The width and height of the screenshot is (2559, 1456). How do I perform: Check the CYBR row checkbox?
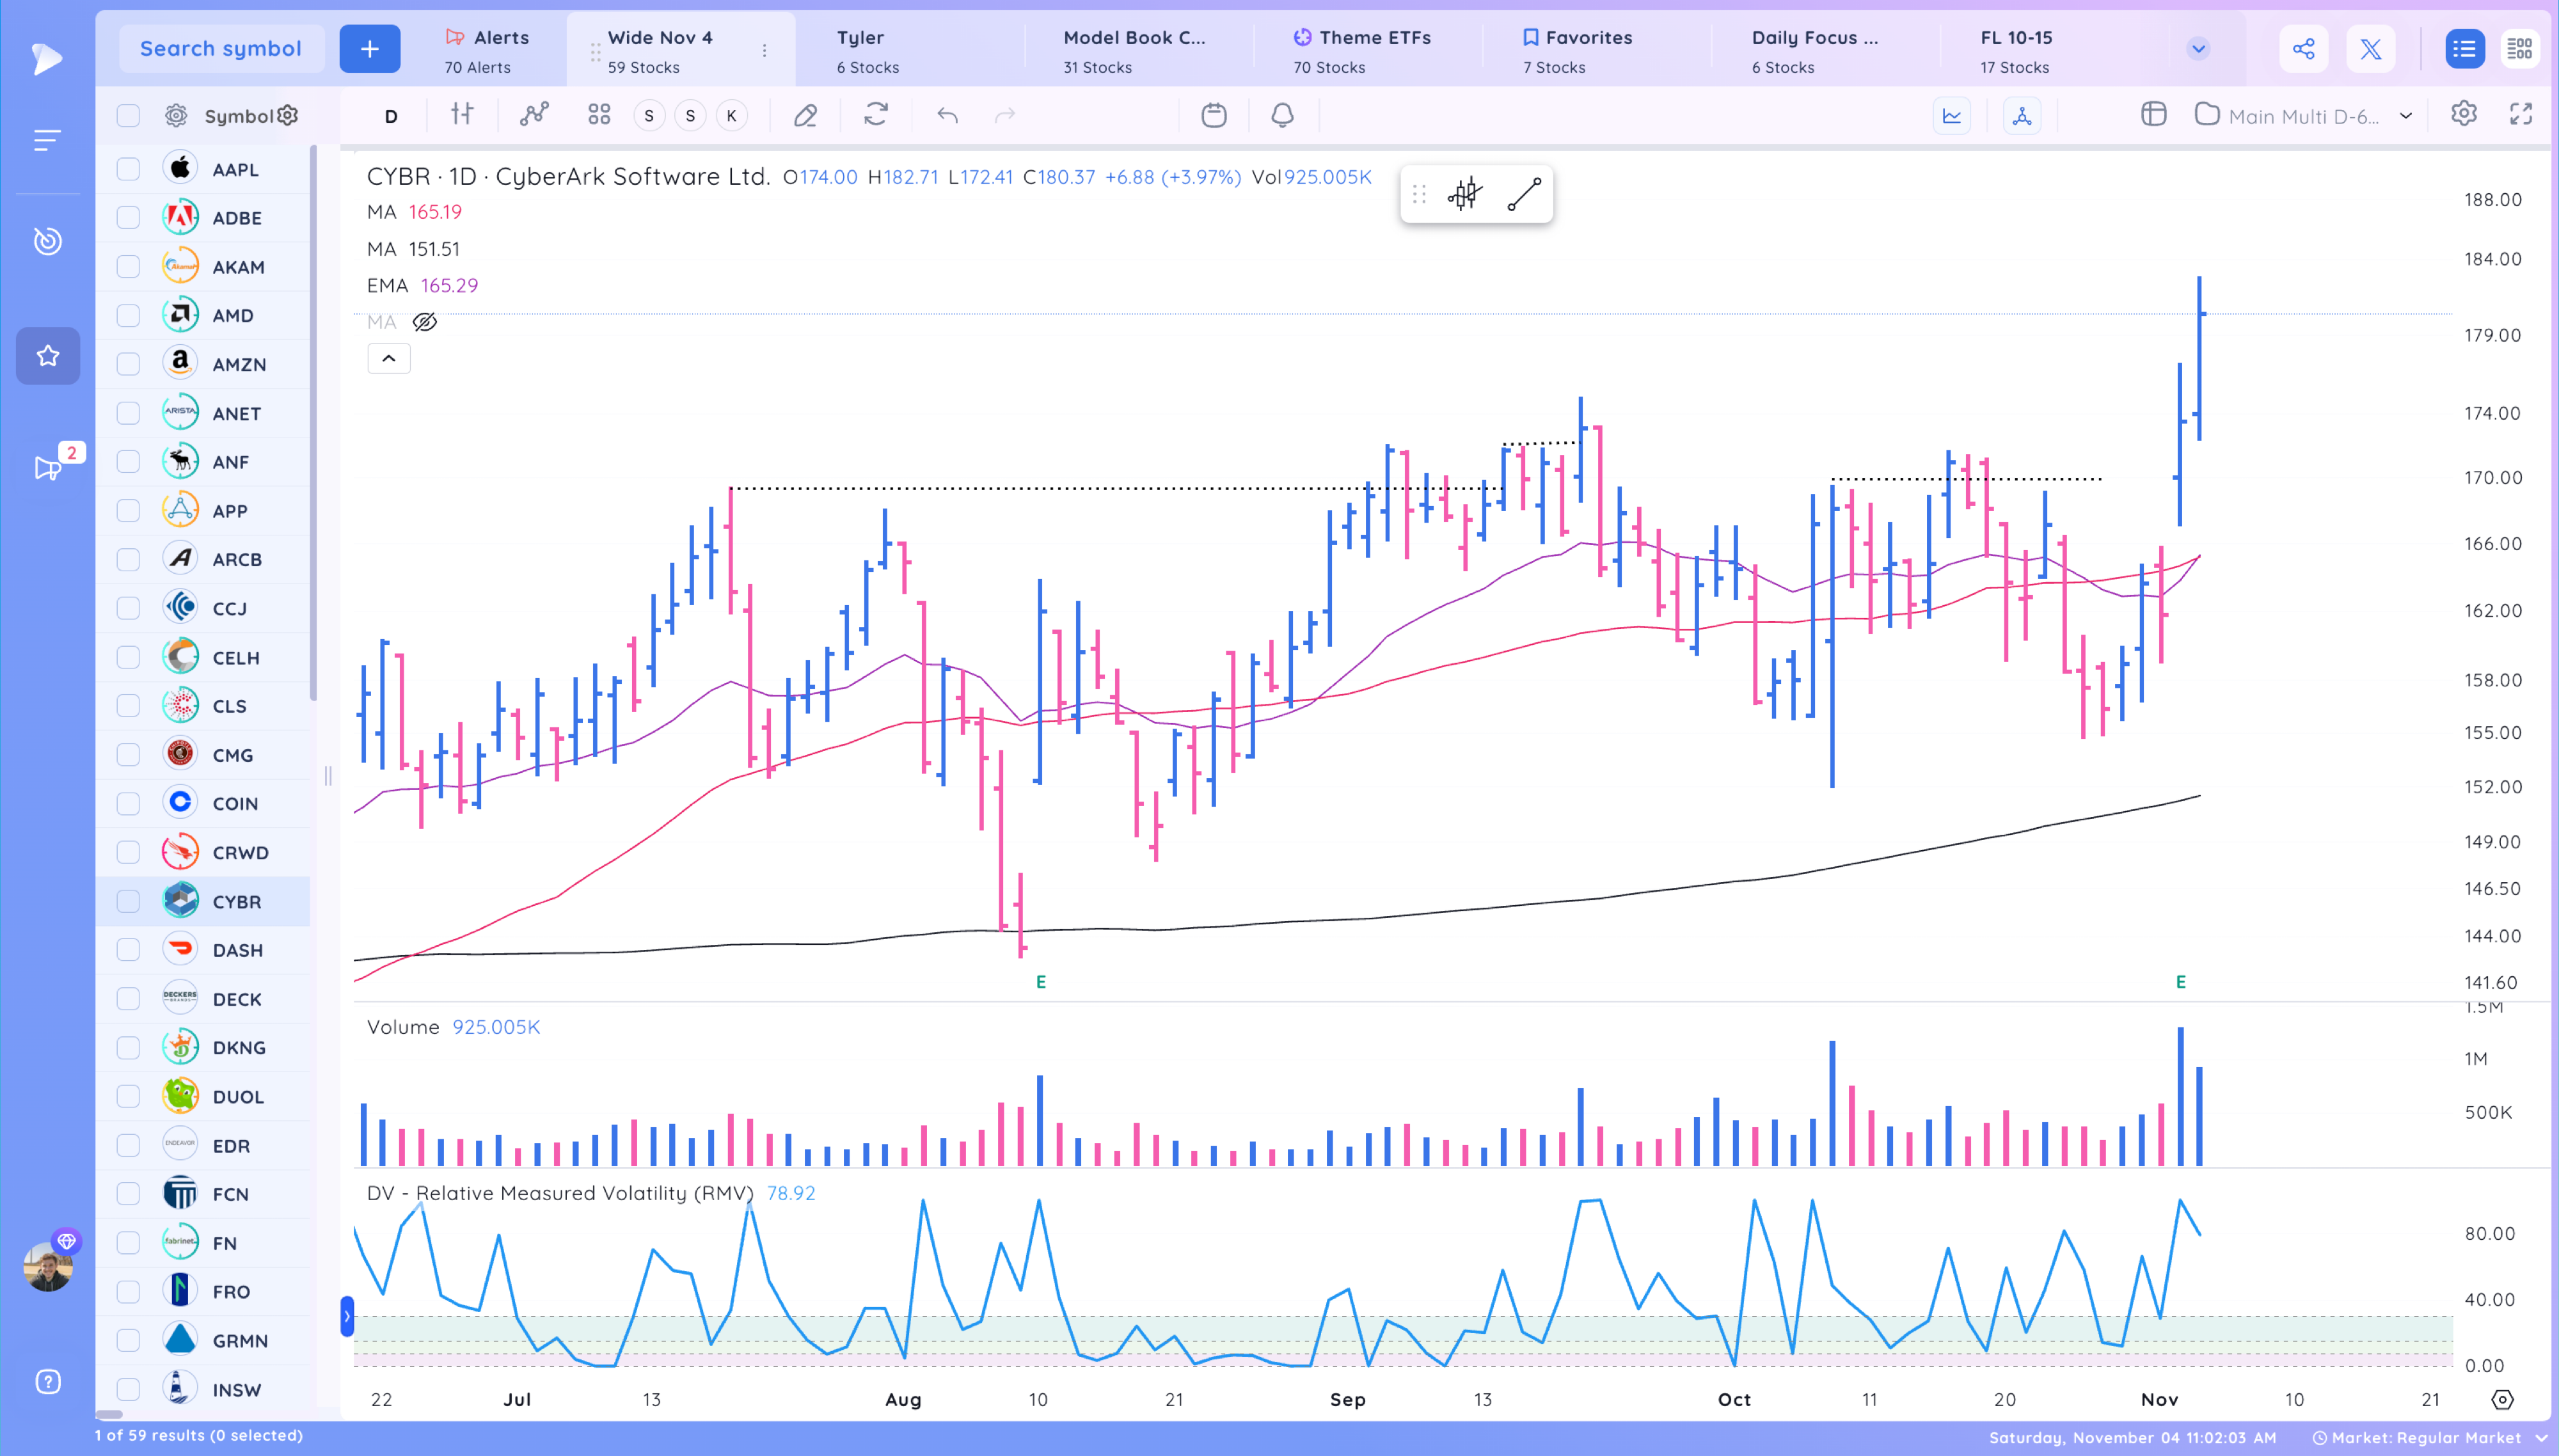coord(128,901)
